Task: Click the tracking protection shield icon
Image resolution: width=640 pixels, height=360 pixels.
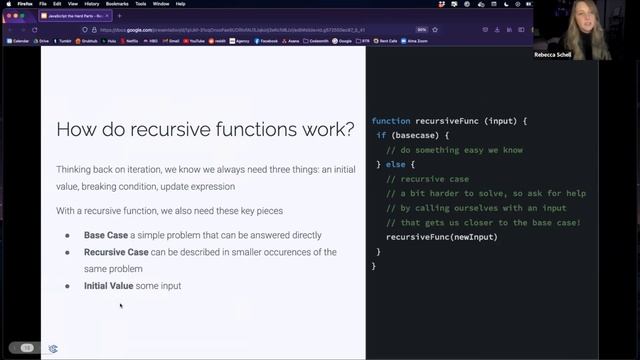Action: (x=84, y=30)
